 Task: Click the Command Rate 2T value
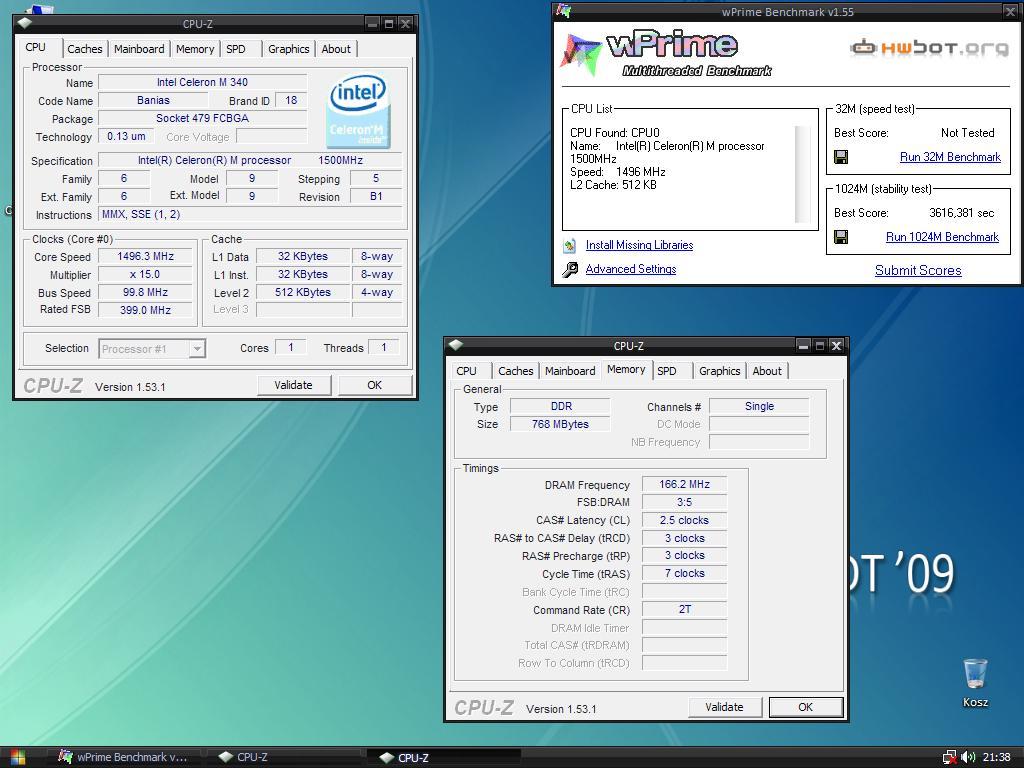684,609
